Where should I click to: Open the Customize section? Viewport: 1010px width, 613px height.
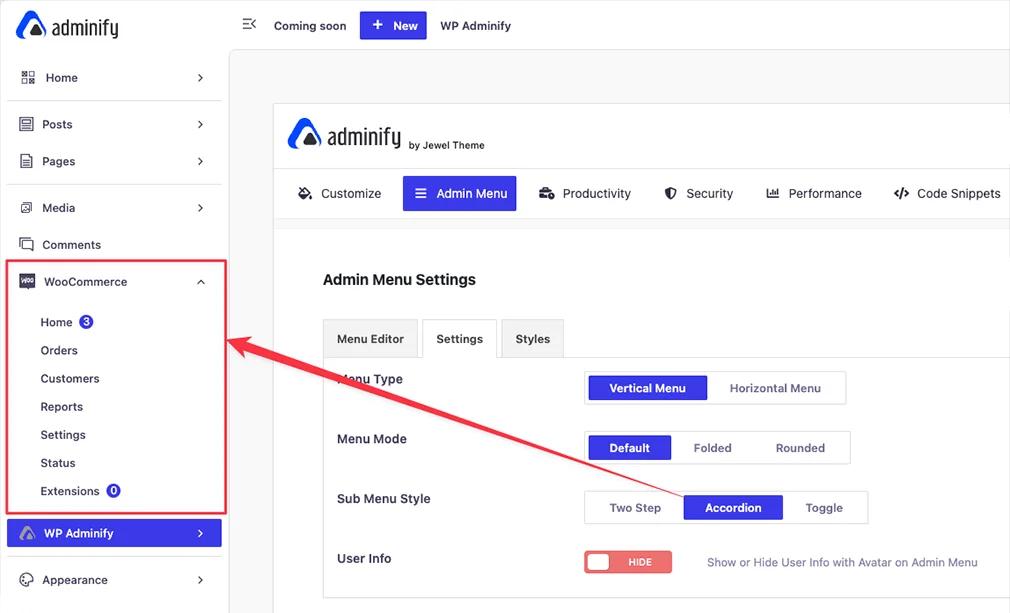(339, 193)
